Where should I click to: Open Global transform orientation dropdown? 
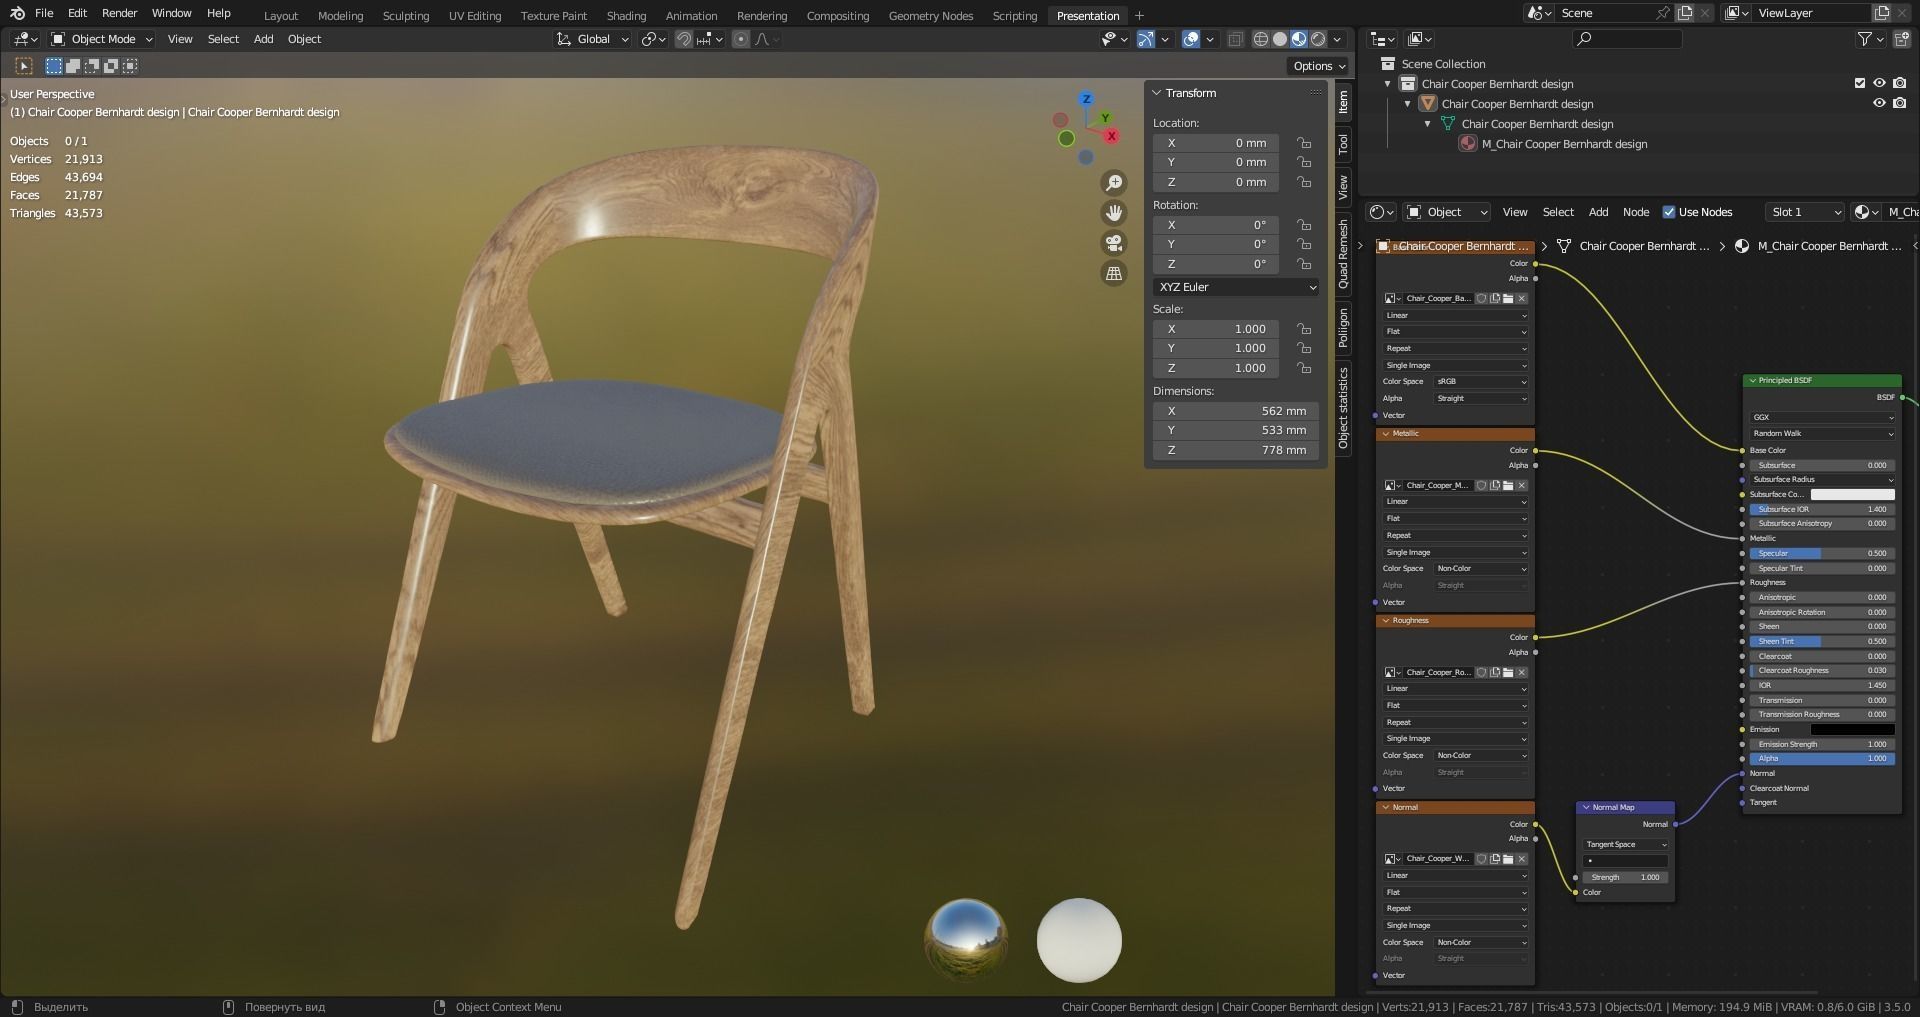pyautogui.click(x=593, y=39)
